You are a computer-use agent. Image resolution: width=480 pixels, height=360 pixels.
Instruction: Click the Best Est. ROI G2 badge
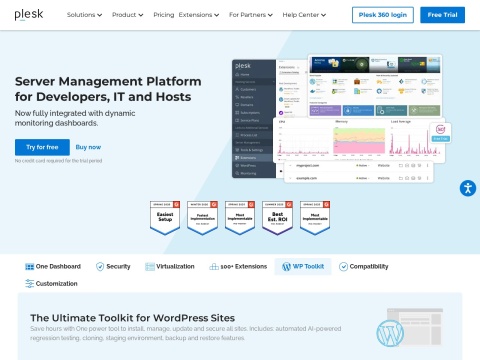point(277,218)
